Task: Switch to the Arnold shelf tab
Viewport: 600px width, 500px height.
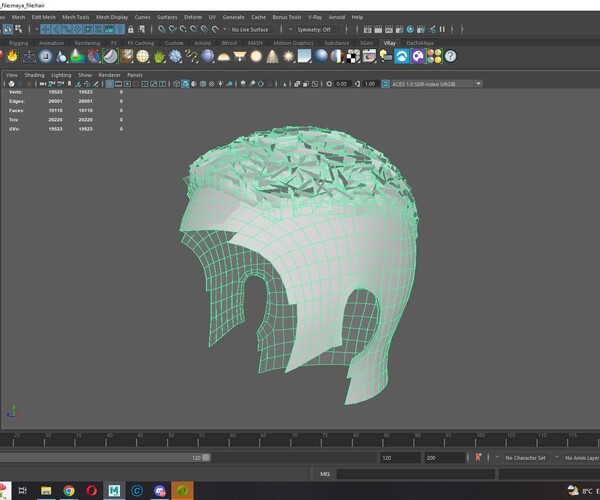Action: coord(202,43)
